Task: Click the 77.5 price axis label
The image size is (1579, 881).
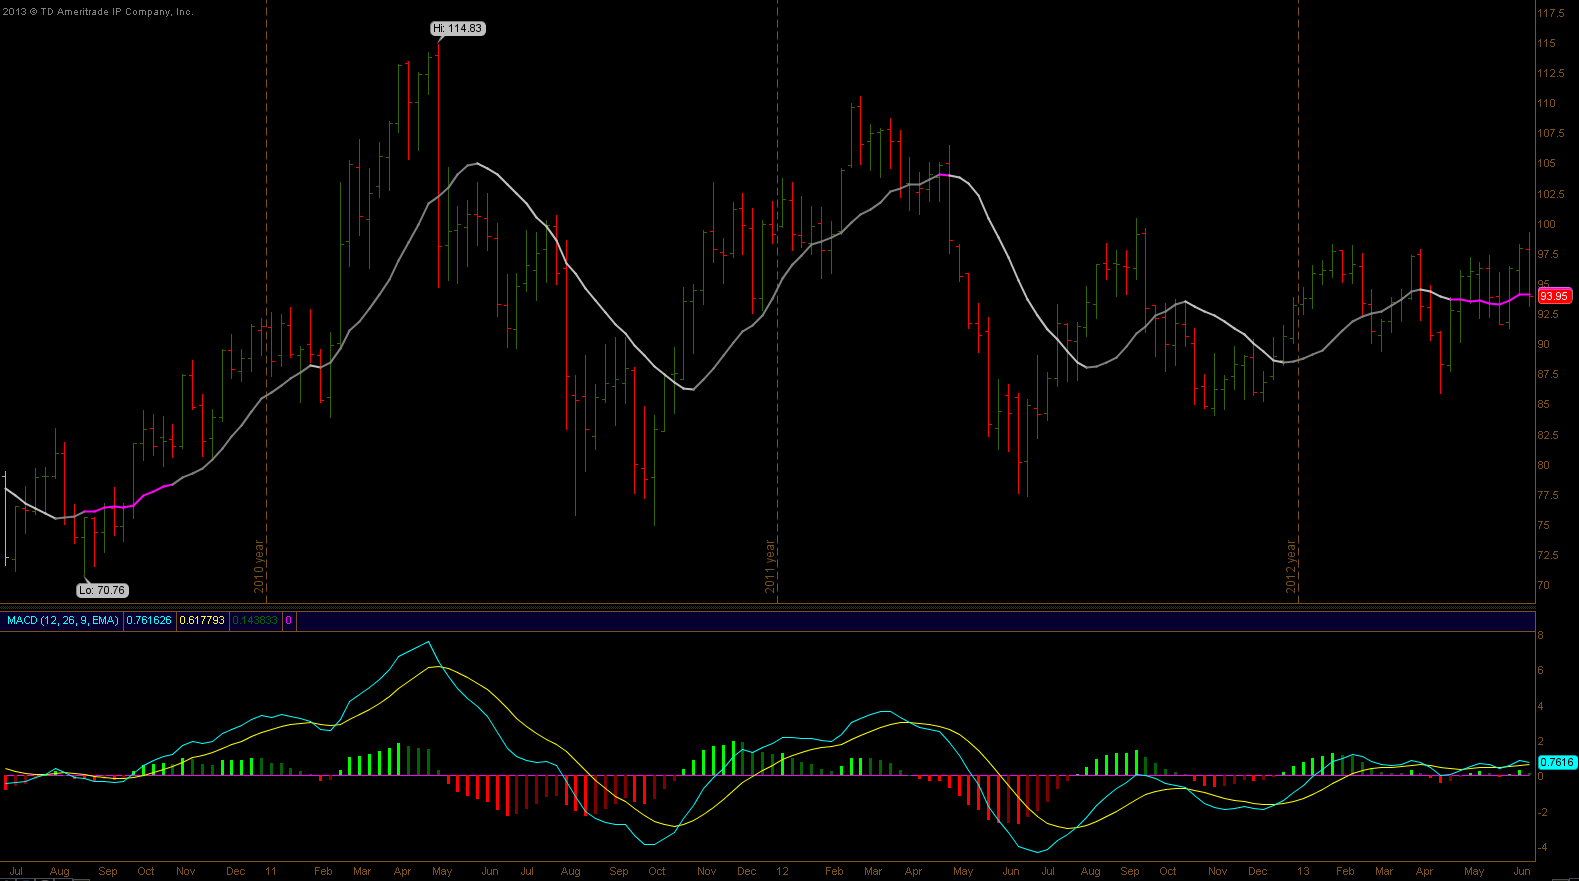Action: point(1549,495)
